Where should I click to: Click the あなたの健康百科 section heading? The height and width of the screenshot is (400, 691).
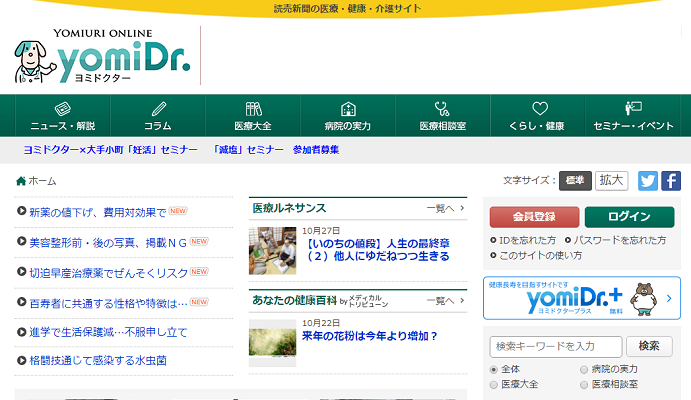pos(295,300)
